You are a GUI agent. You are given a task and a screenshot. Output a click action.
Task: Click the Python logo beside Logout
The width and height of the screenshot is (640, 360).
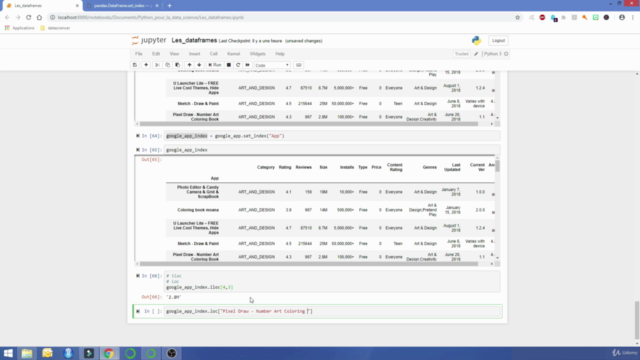click(x=476, y=40)
